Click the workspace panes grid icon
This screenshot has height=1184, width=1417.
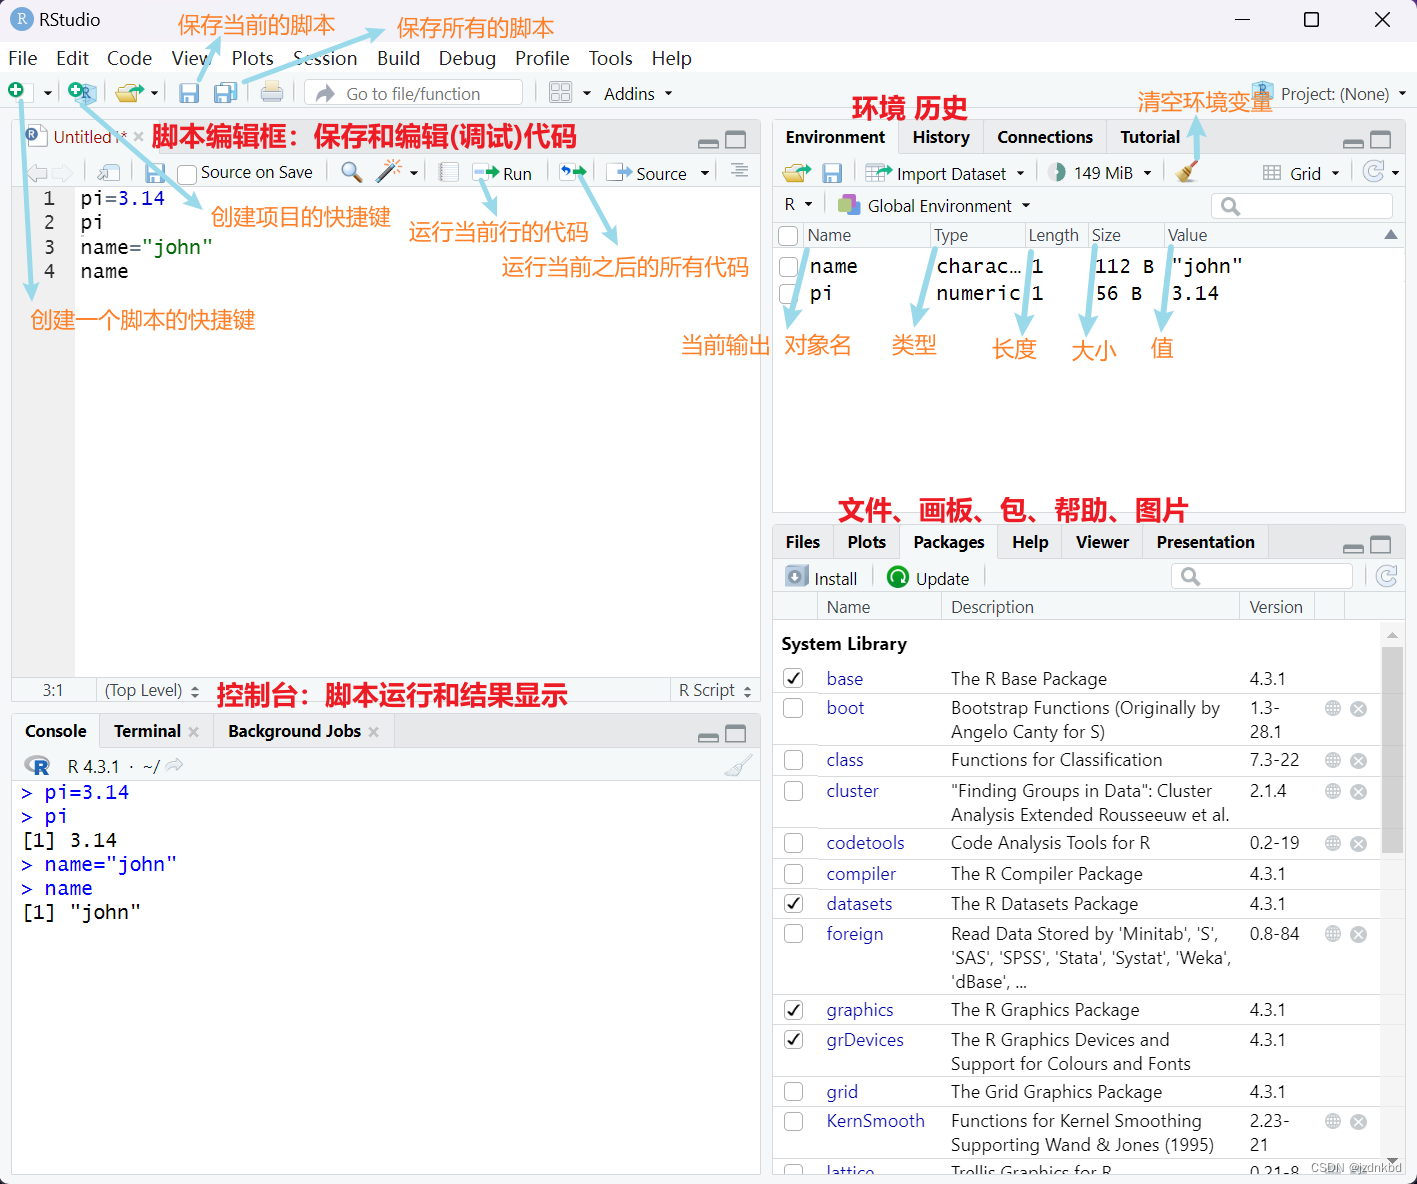pos(561,93)
